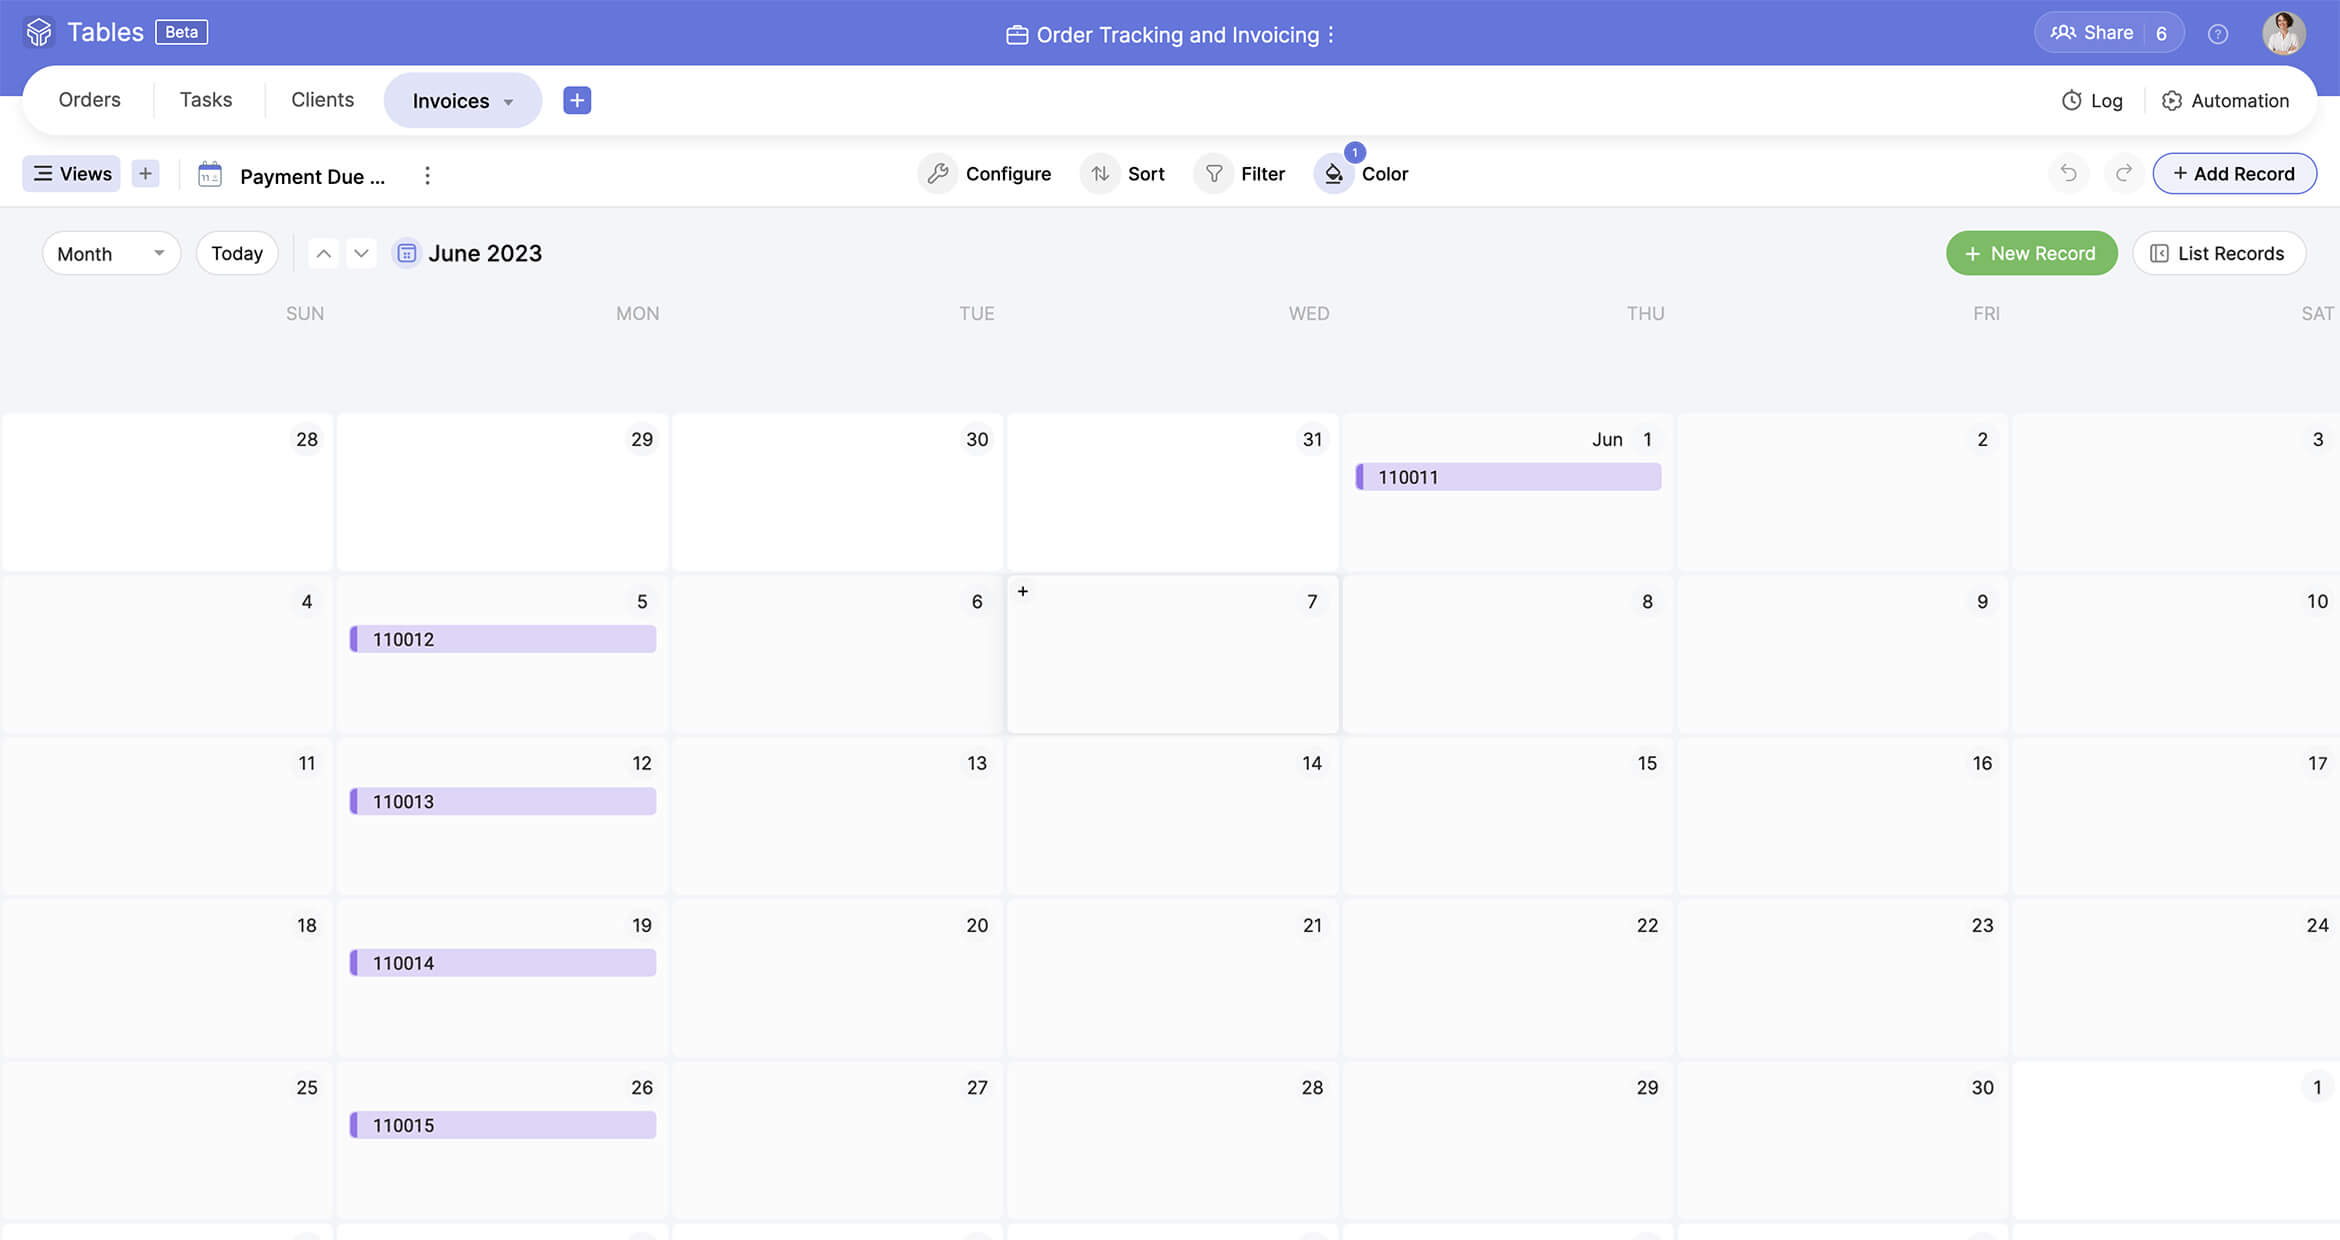Click the redo arrow icon
The height and width of the screenshot is (1240, 2340).
pyautogui.click(x=2123, y=174)
